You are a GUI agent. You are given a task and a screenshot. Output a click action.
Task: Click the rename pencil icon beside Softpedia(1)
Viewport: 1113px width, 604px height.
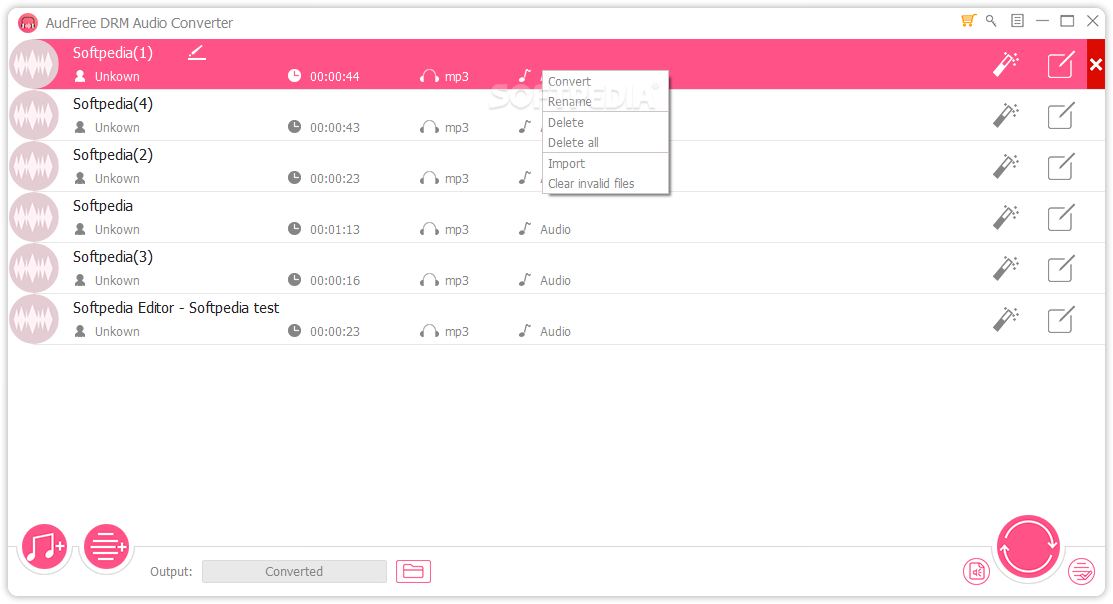click(197, 53)
